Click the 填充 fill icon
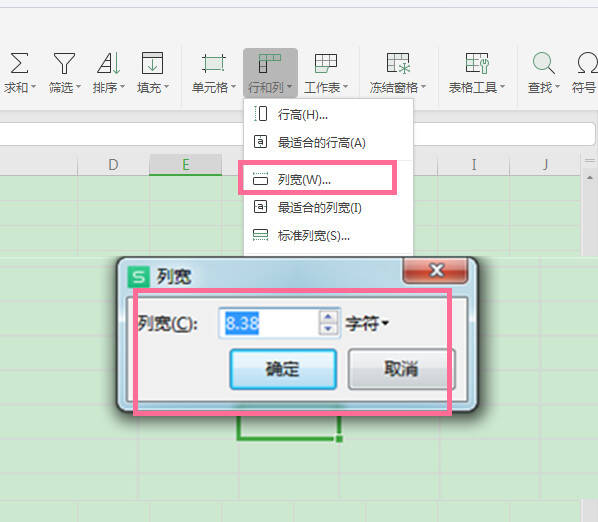The height and width of the screenshot is (522, 598). pos(152,63)
